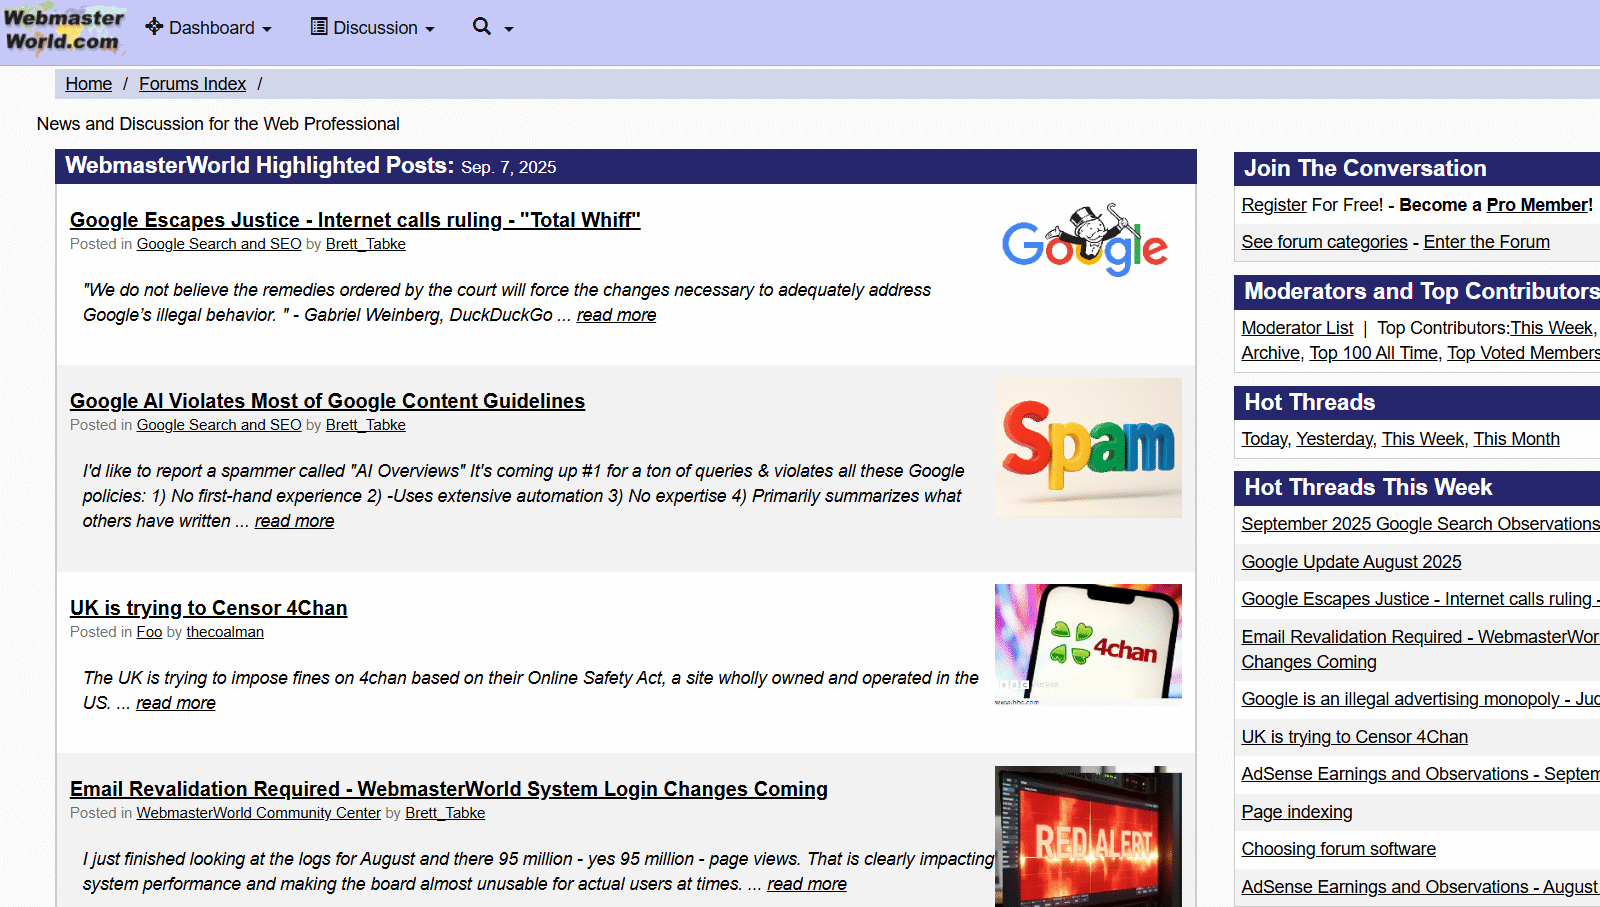
Task: Open the Discussion dropdown menu
Action: [373, 28]
